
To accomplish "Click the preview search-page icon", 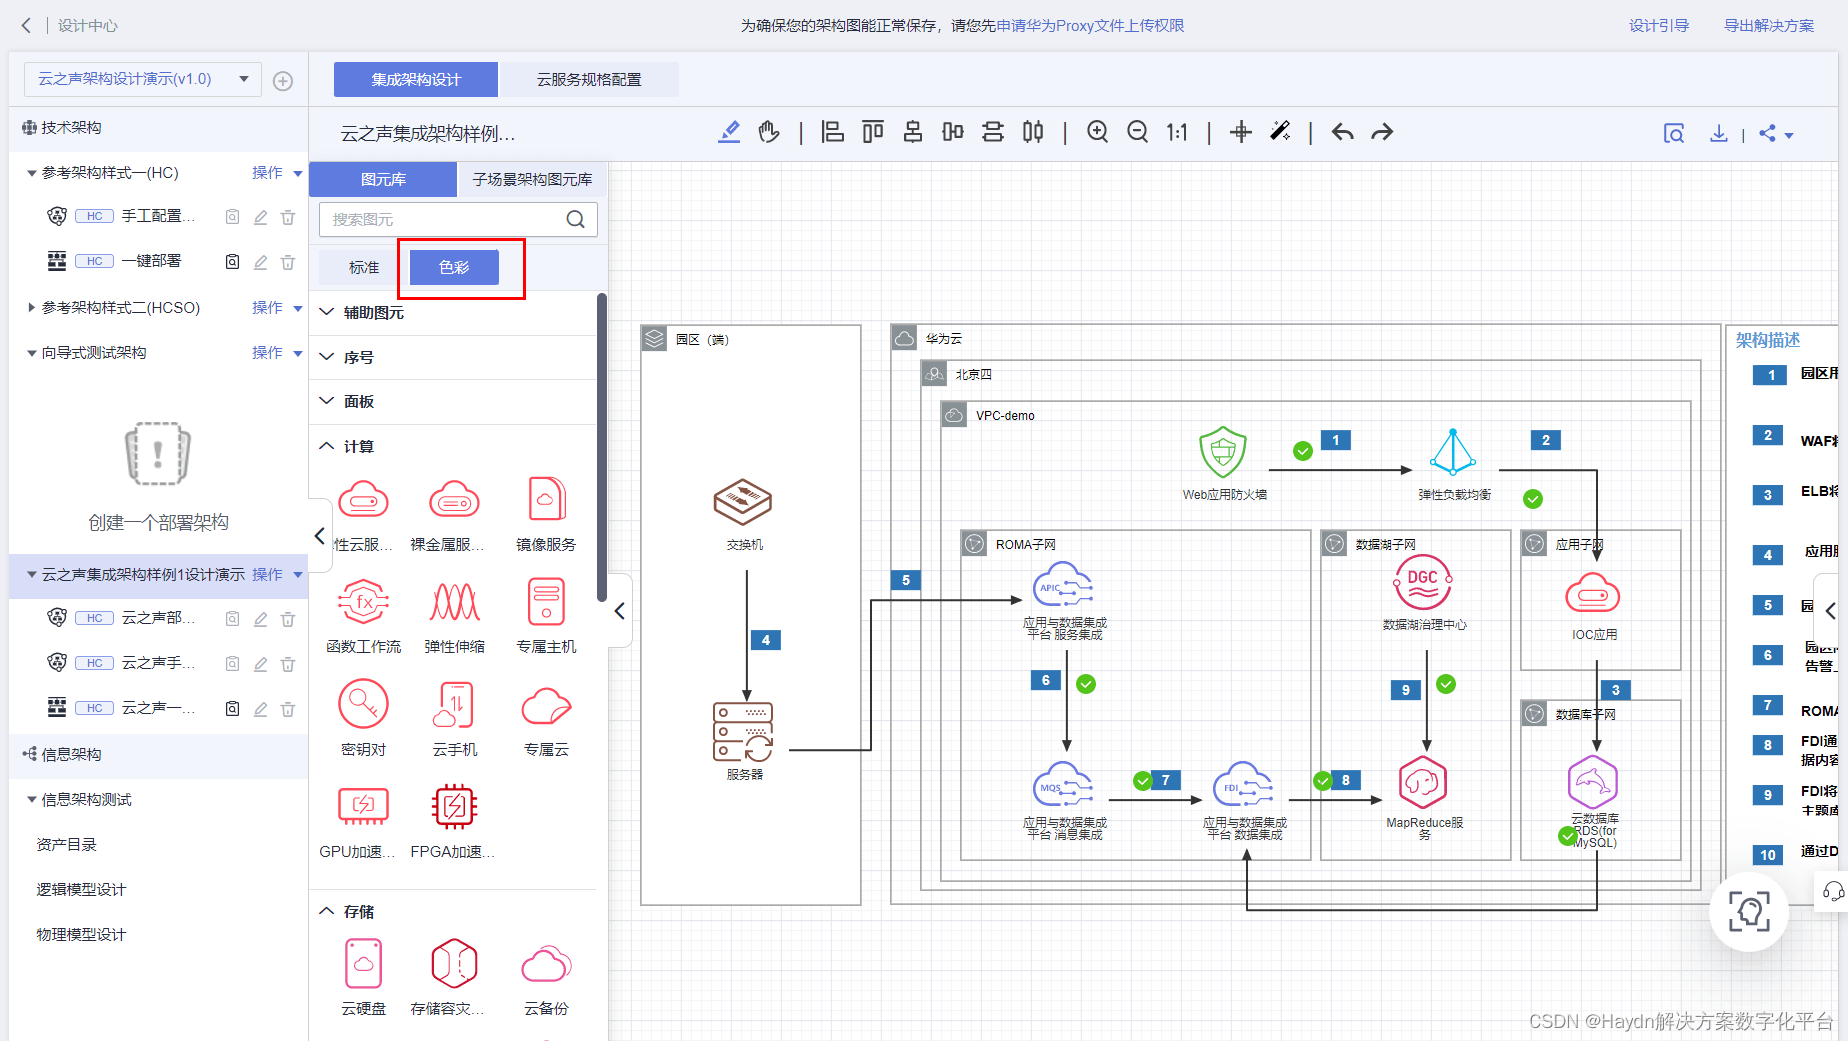I will click(x=1674, y=133).
